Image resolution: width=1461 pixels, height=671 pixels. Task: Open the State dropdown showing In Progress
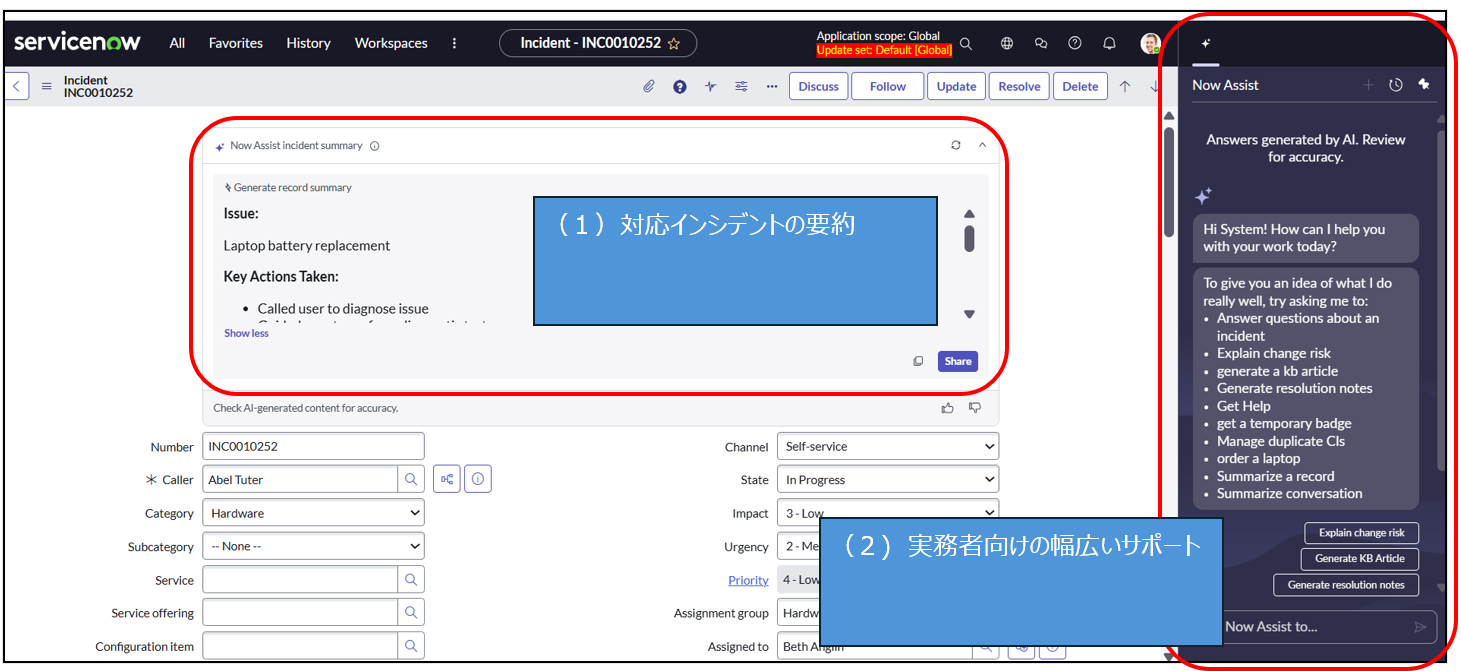tap(888, 479)
